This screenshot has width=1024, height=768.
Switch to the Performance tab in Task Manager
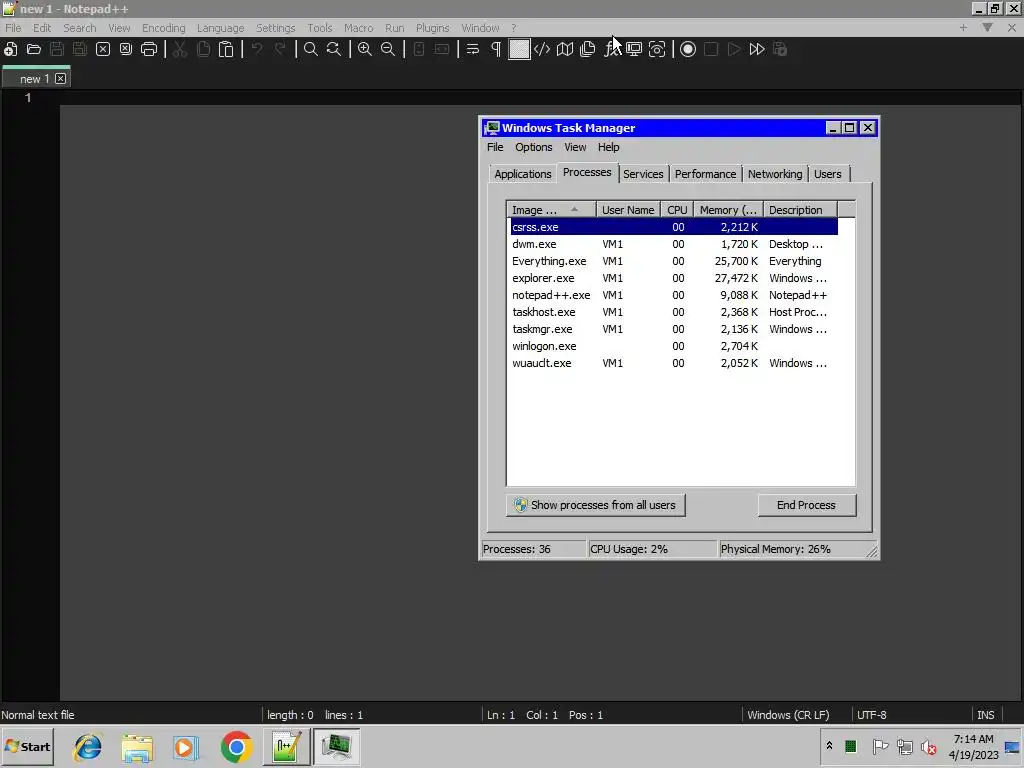[x=705, y=174]
